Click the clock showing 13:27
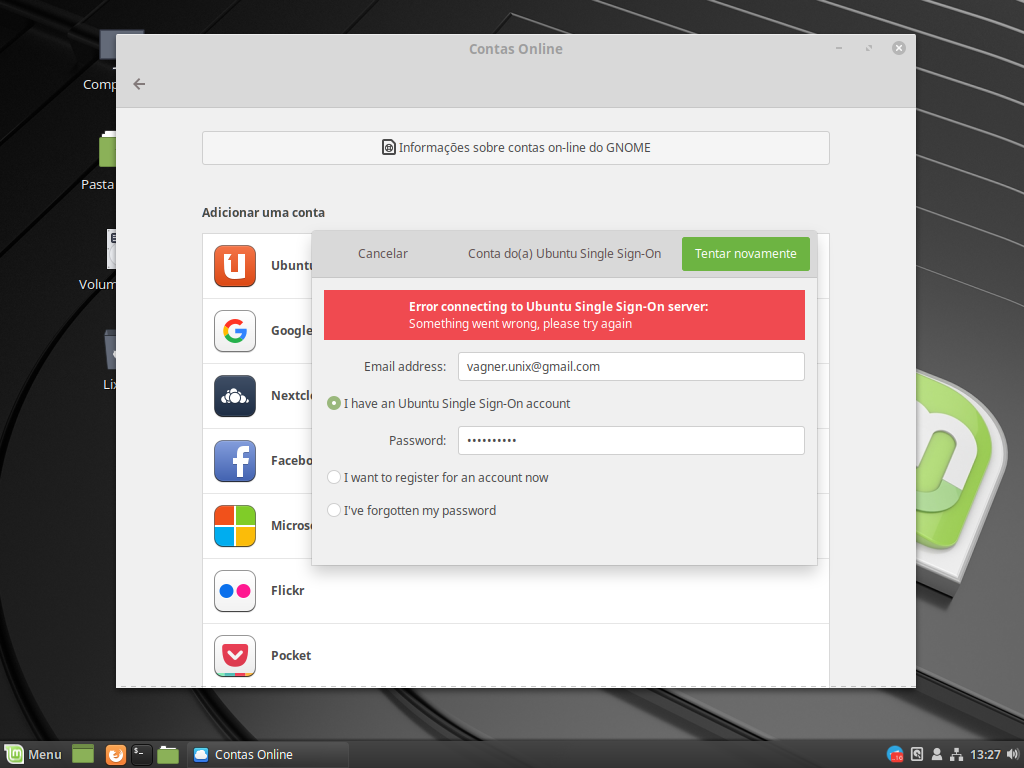This screenshot has width=1024, height=768. click(x=985, y=754)
